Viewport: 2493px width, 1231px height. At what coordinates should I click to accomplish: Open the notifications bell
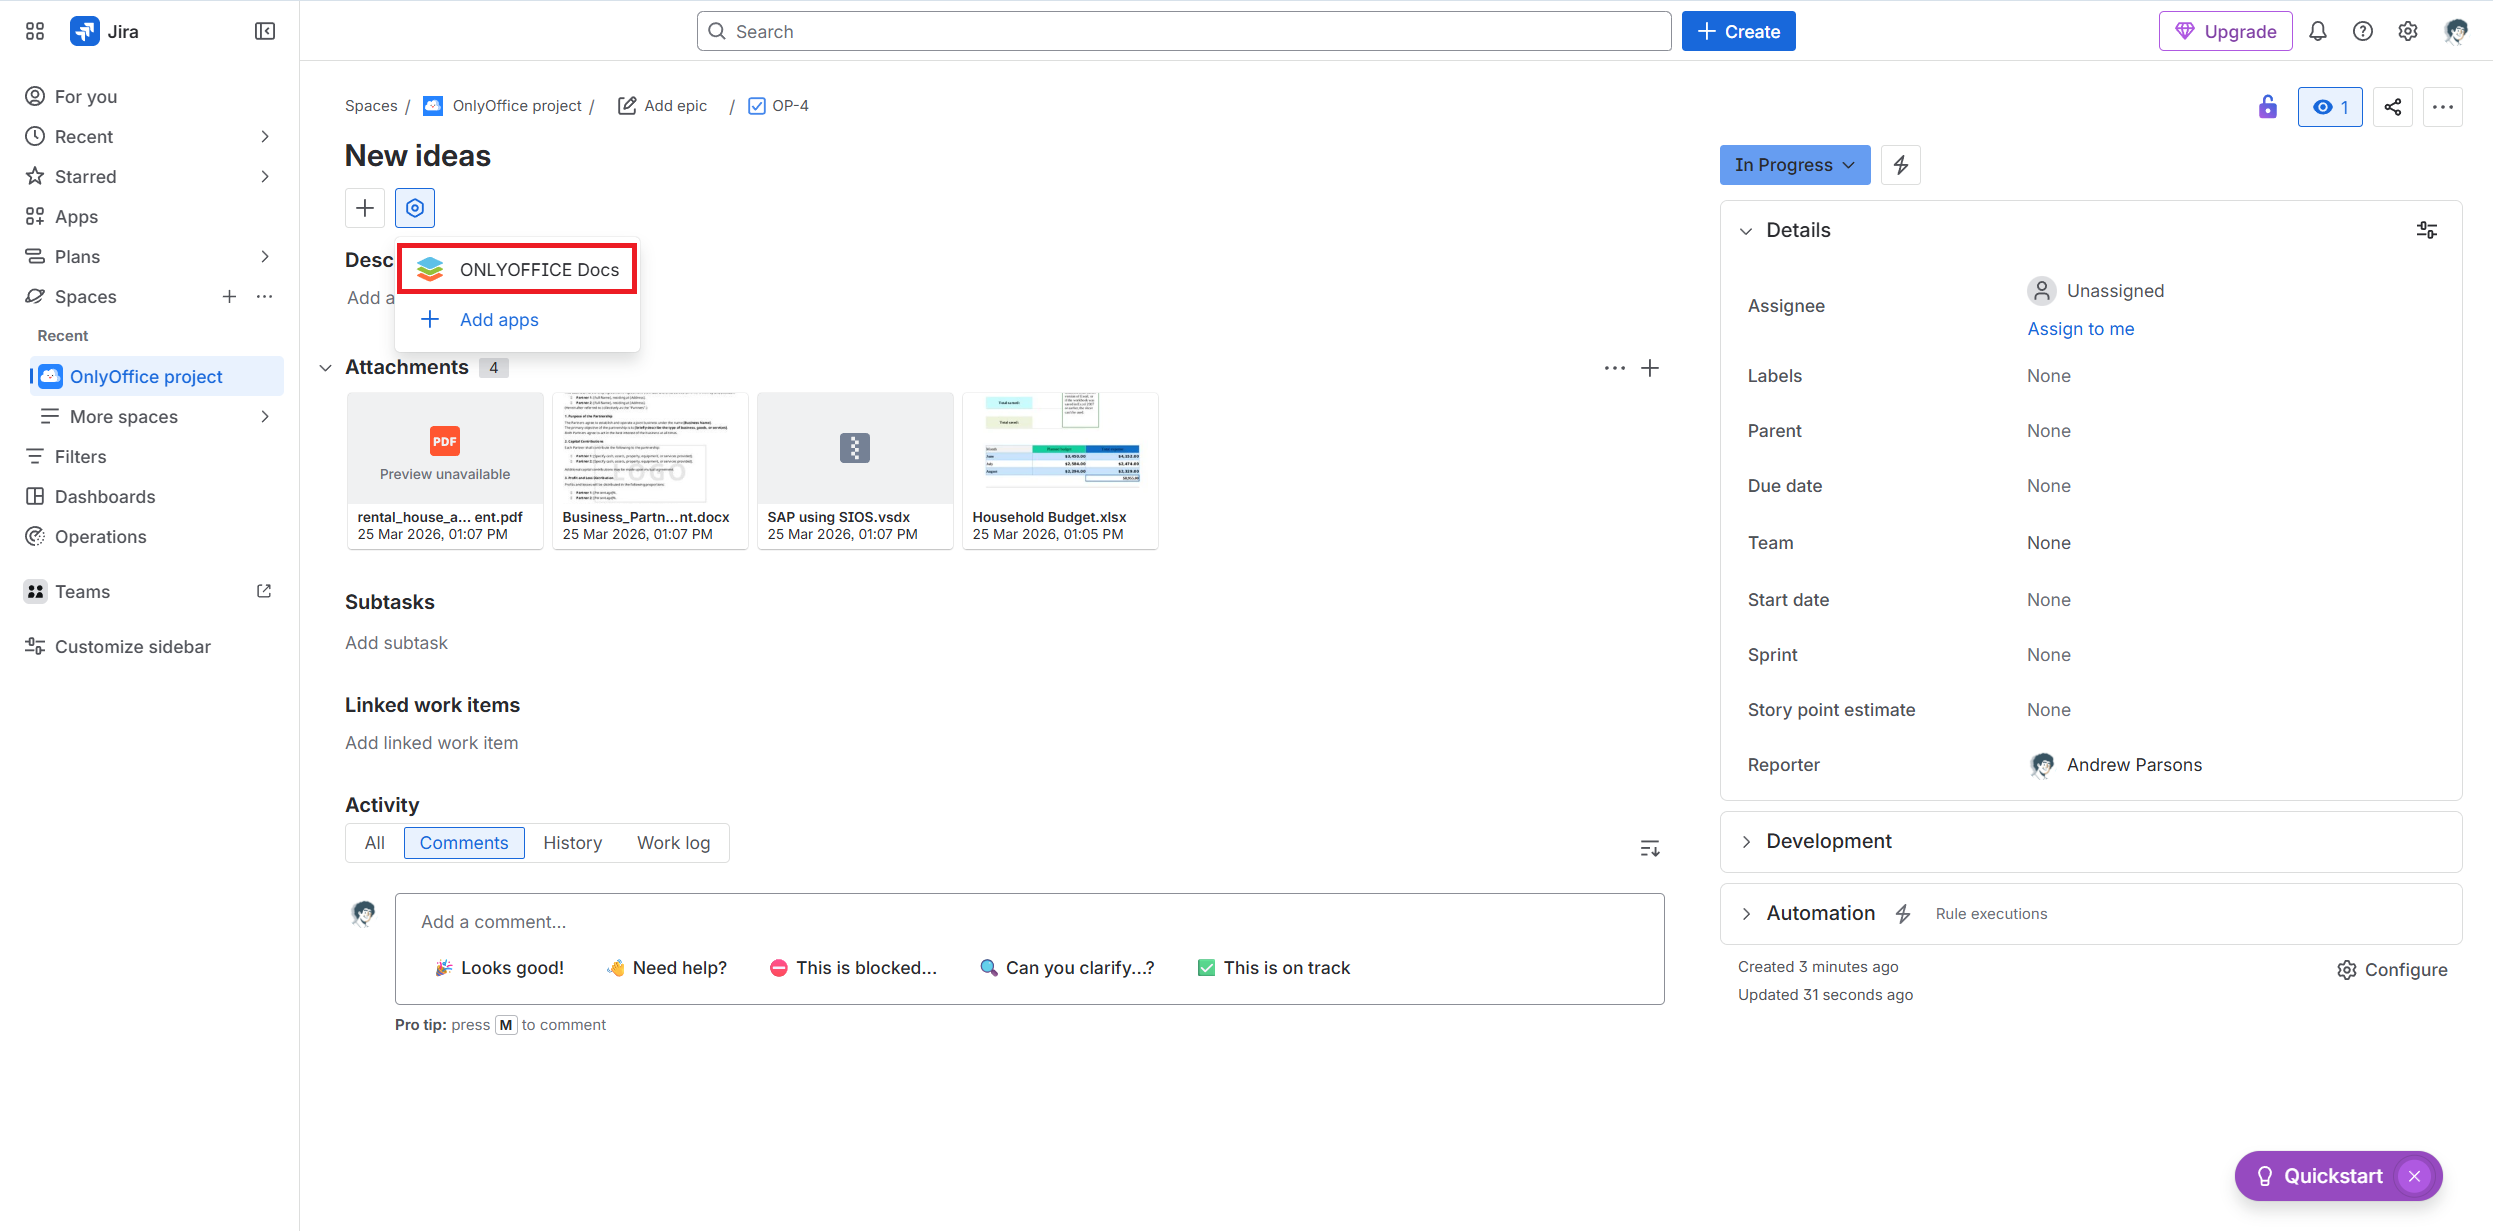click(x=2318, y=30)
